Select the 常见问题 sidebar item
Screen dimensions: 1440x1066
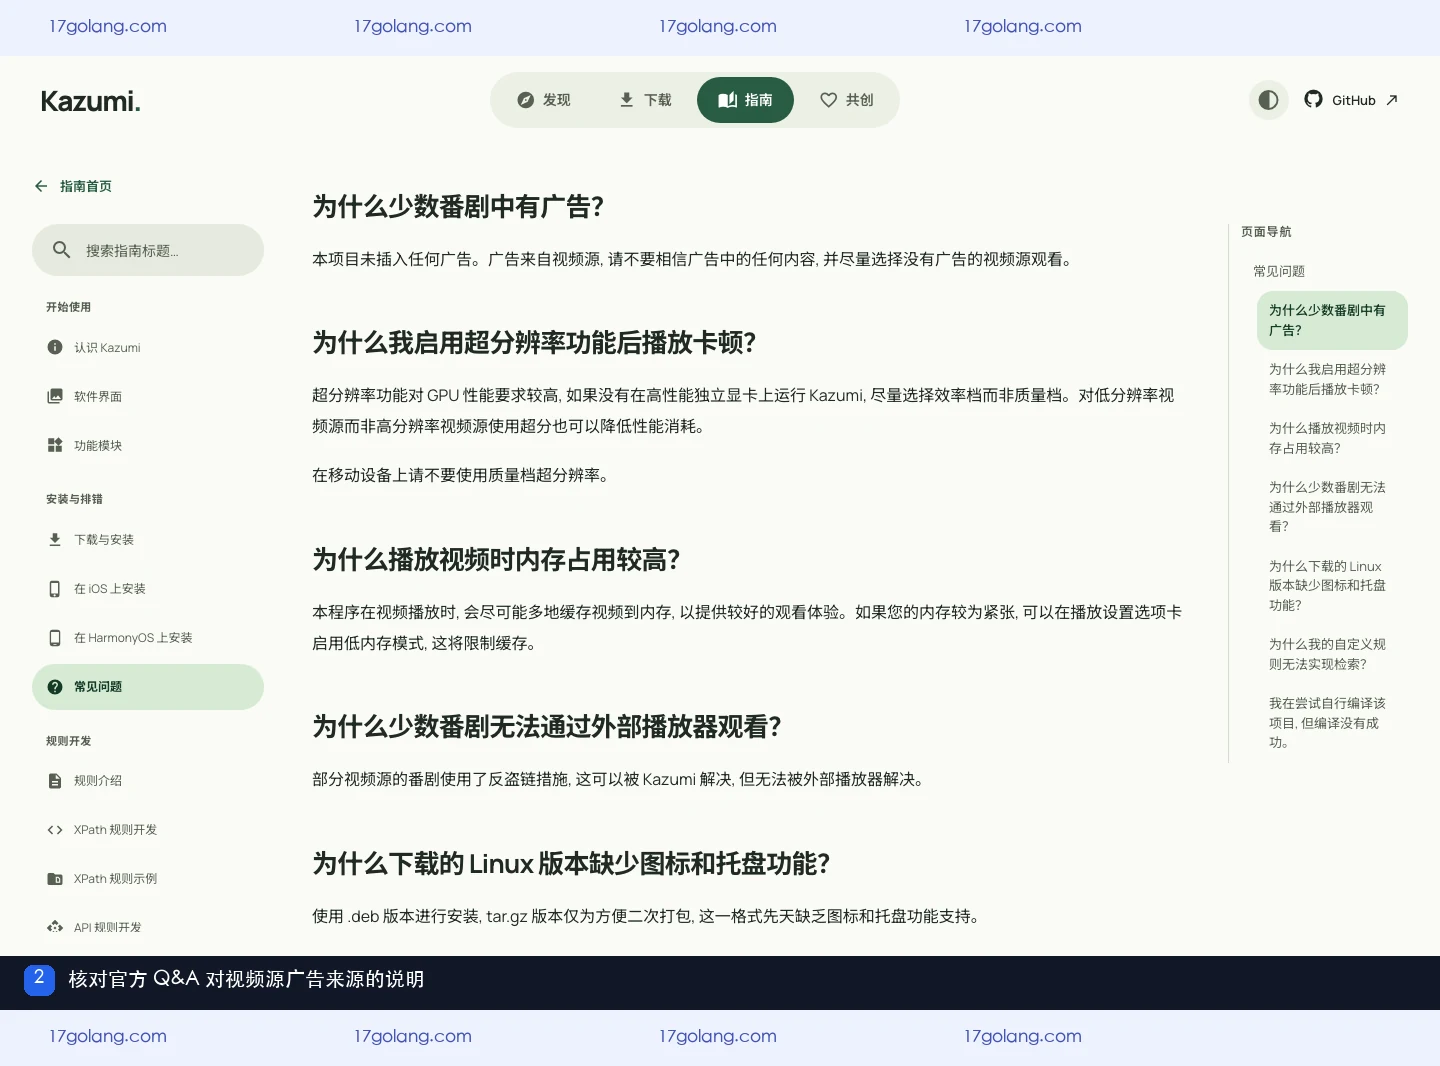(x=148, y=687)
